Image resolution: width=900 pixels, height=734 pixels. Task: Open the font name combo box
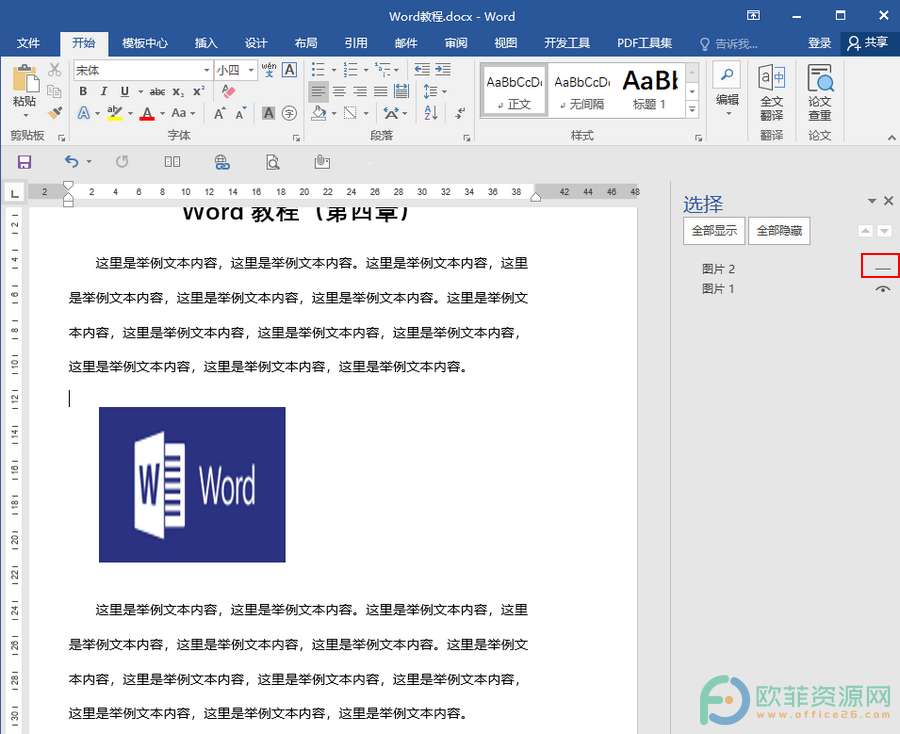(x=143, y=70)
